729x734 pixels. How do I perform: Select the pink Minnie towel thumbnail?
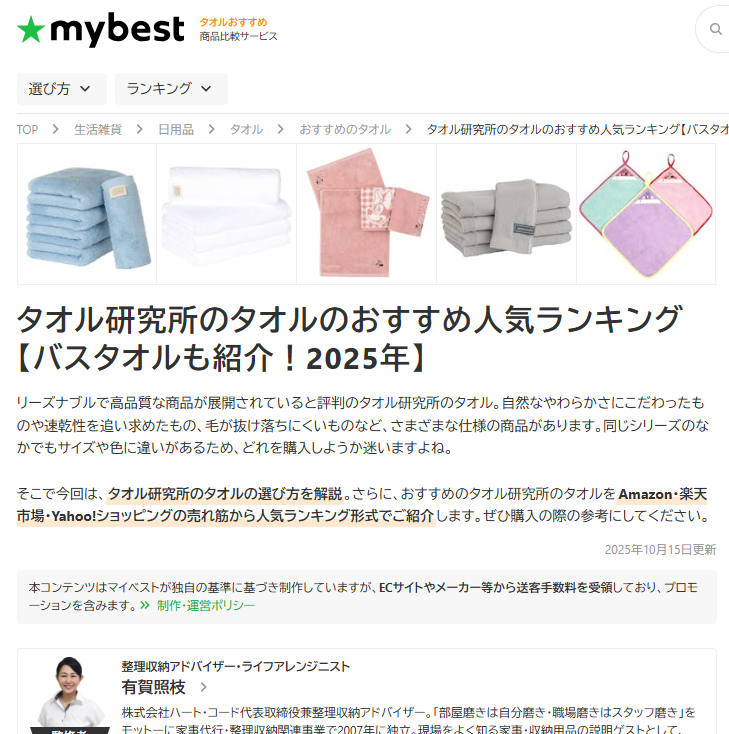[367, 214]
